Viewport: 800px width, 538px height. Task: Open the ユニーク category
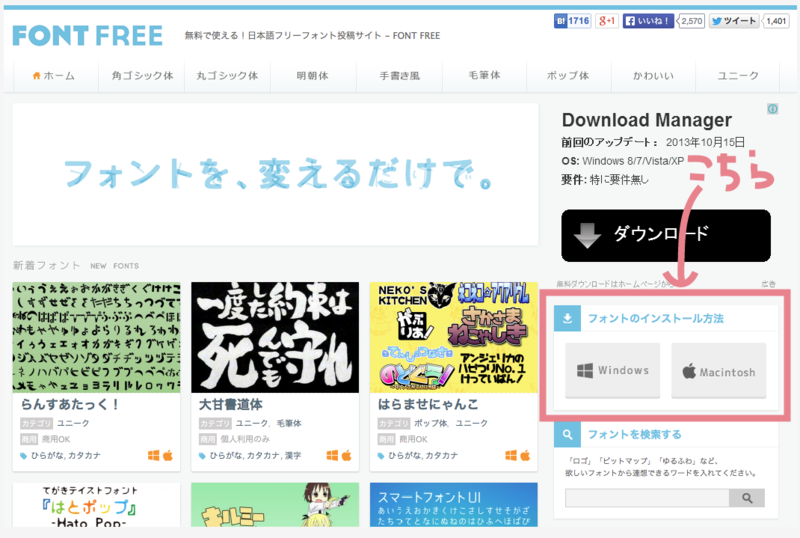tap(738, 76)
